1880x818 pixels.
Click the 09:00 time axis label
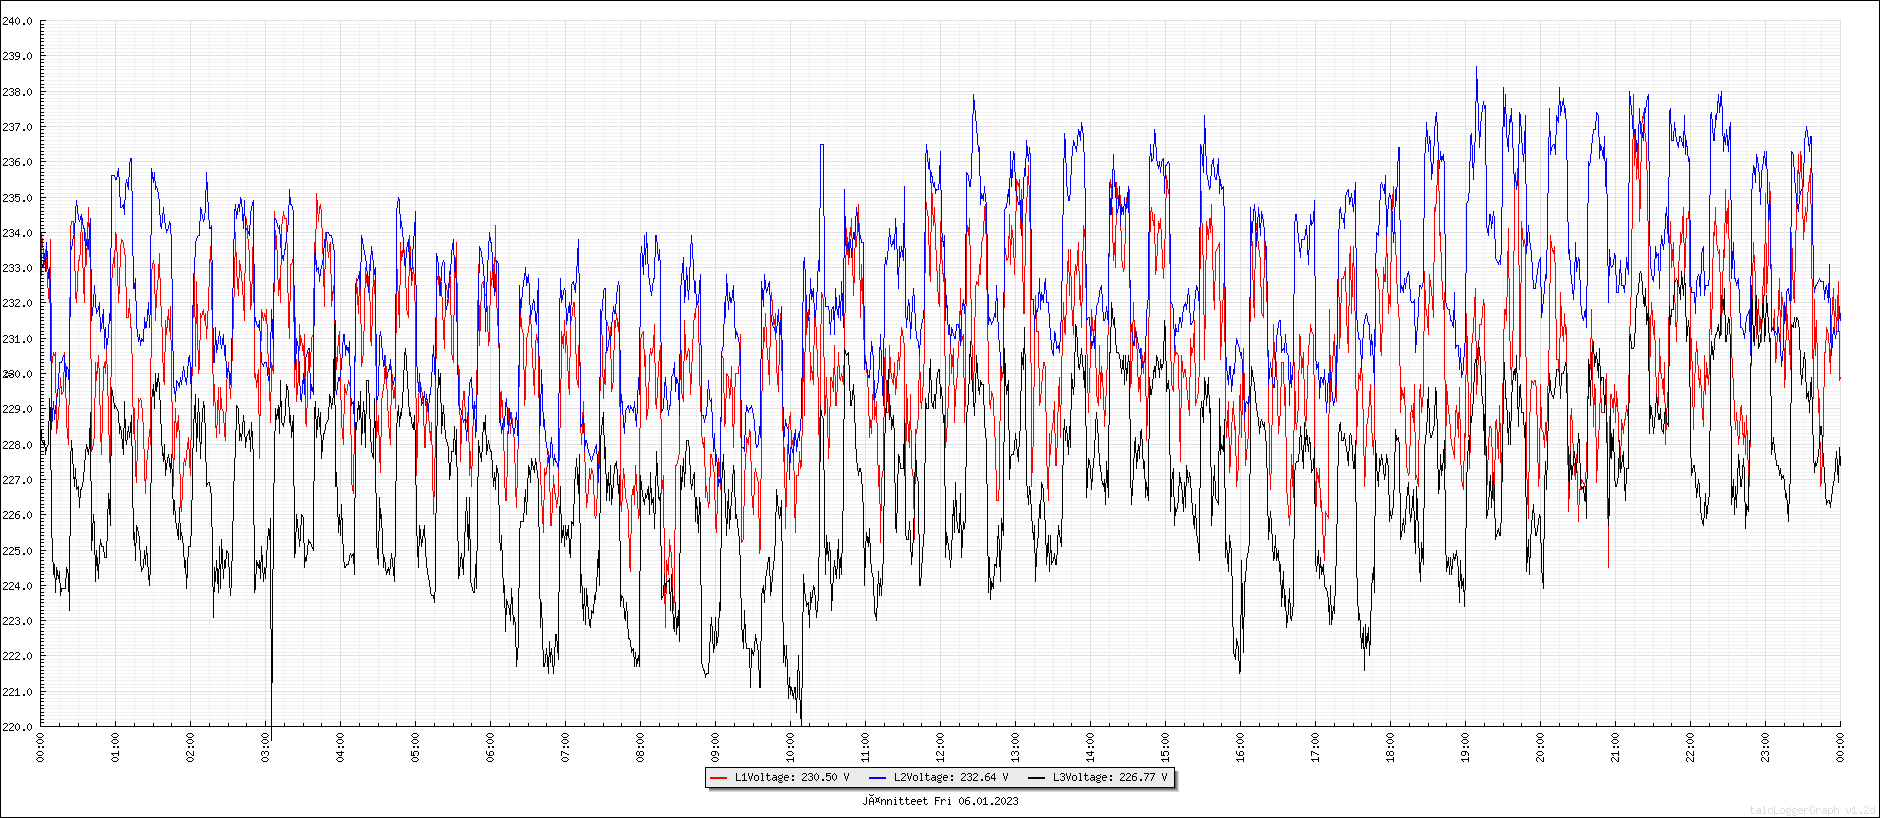pyautogui.click(x=715, y=747)
